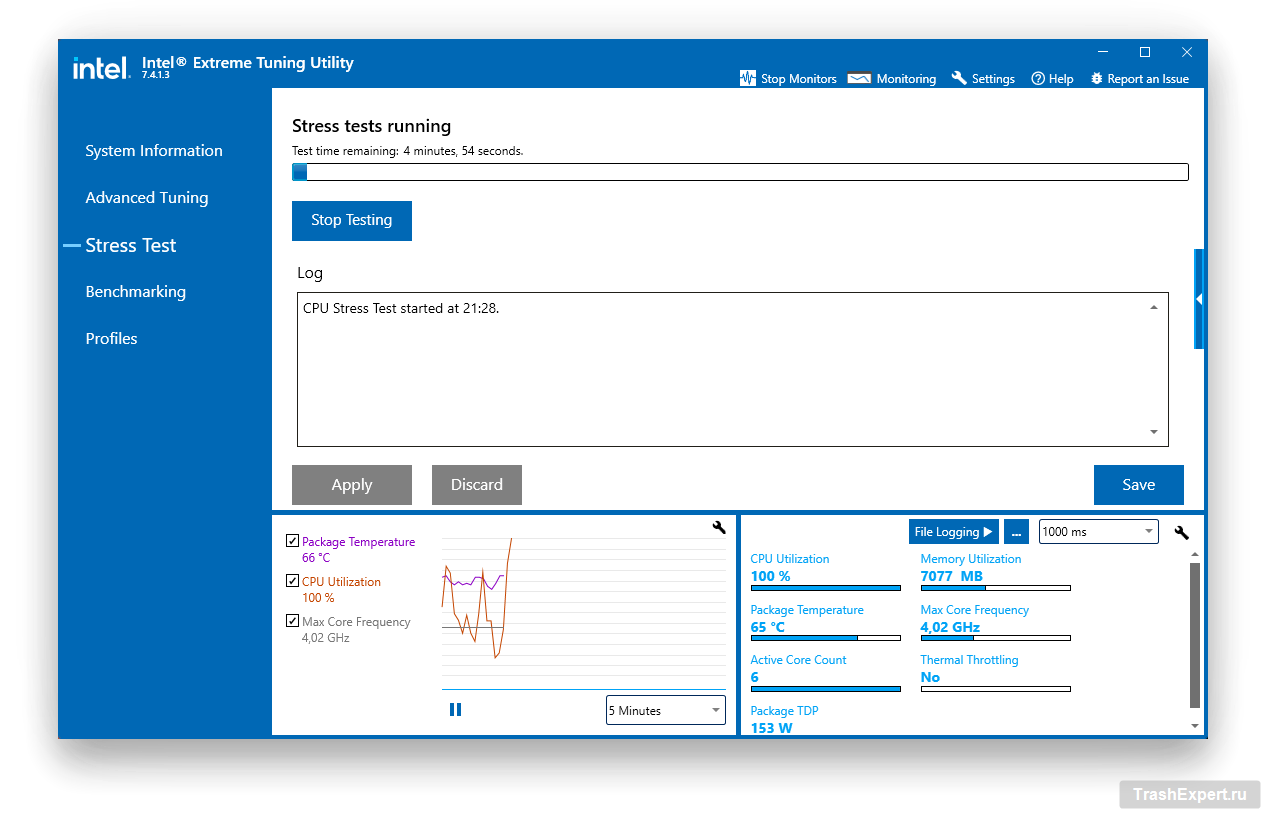Uncheck the Package Temperature checkbox

pyautogui.click(x=292, y=541)
